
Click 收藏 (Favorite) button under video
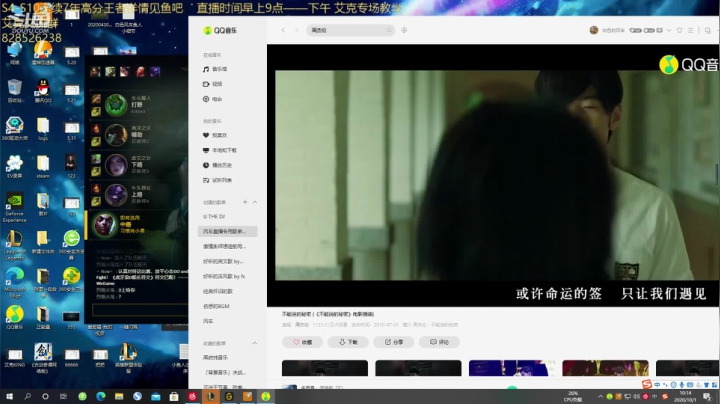[302, 342]
